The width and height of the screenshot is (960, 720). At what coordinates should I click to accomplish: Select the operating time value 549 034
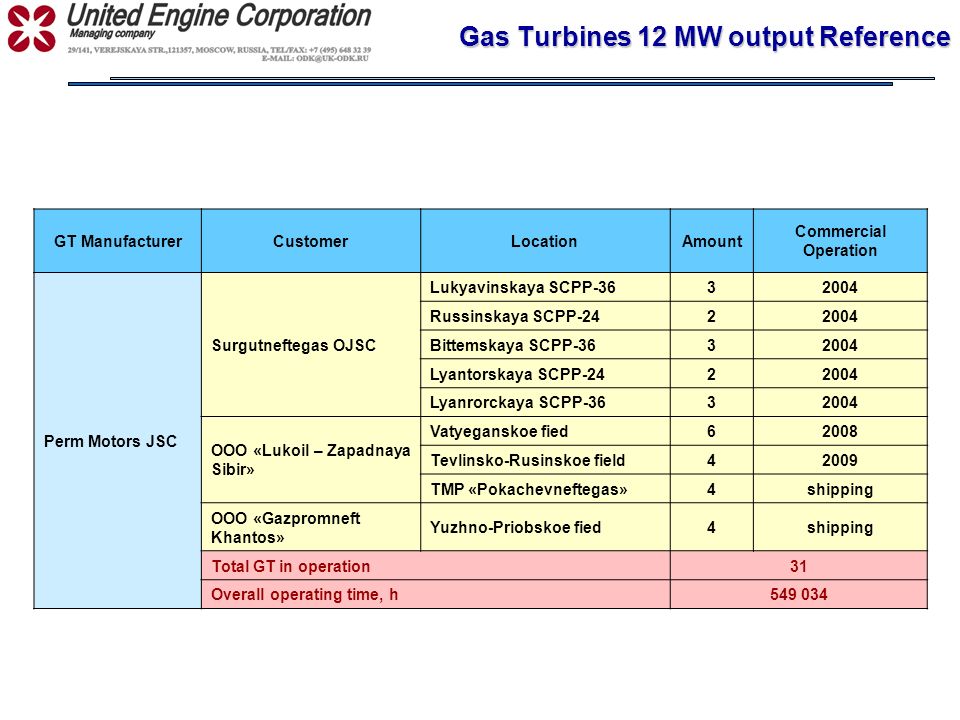[x=798, y=594]
